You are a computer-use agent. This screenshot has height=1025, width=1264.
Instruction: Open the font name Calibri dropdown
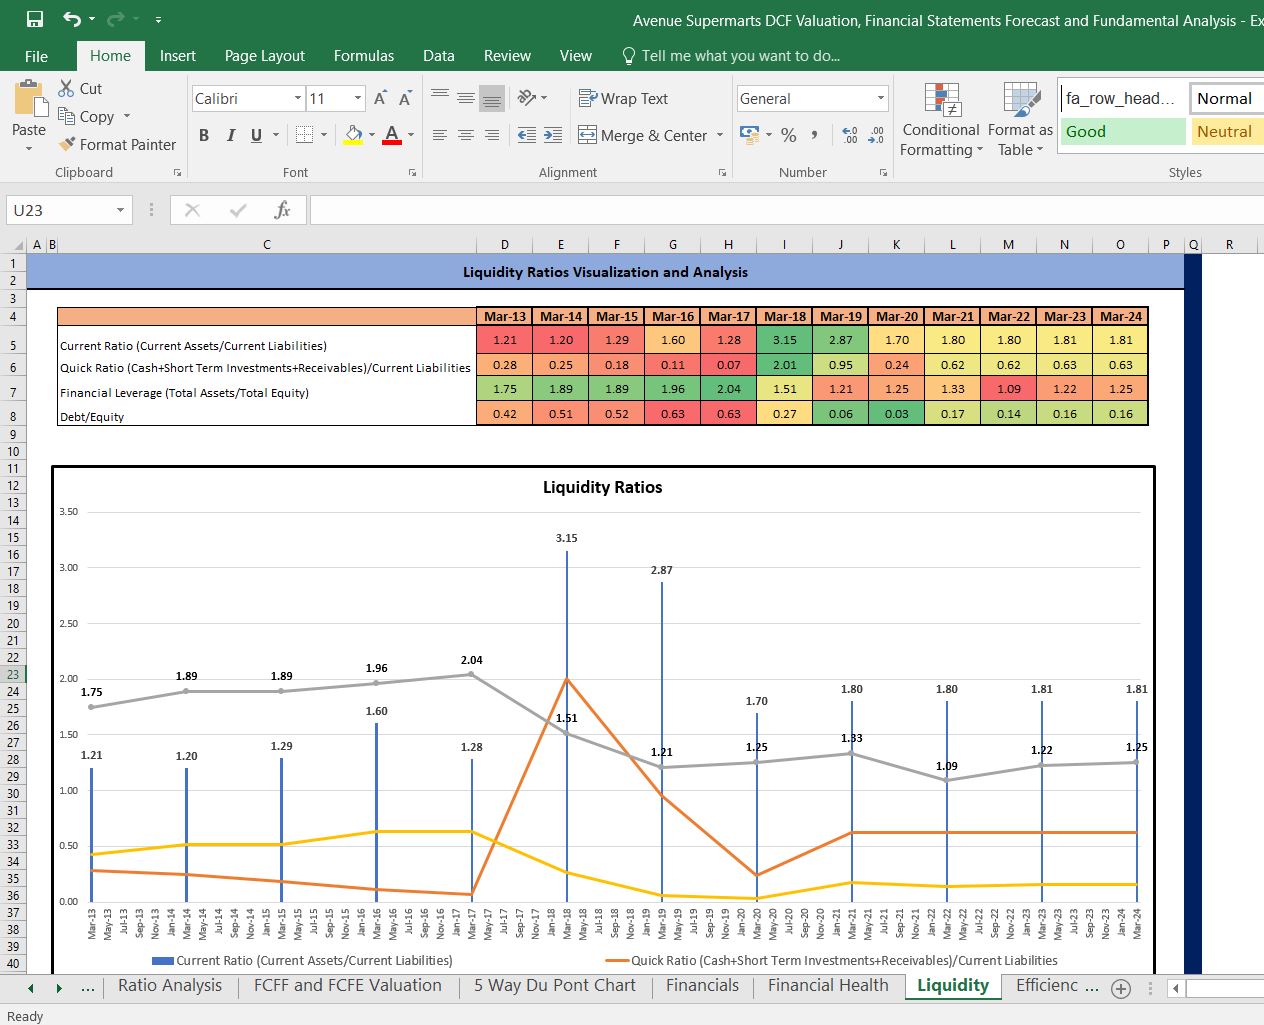[298, 98]
